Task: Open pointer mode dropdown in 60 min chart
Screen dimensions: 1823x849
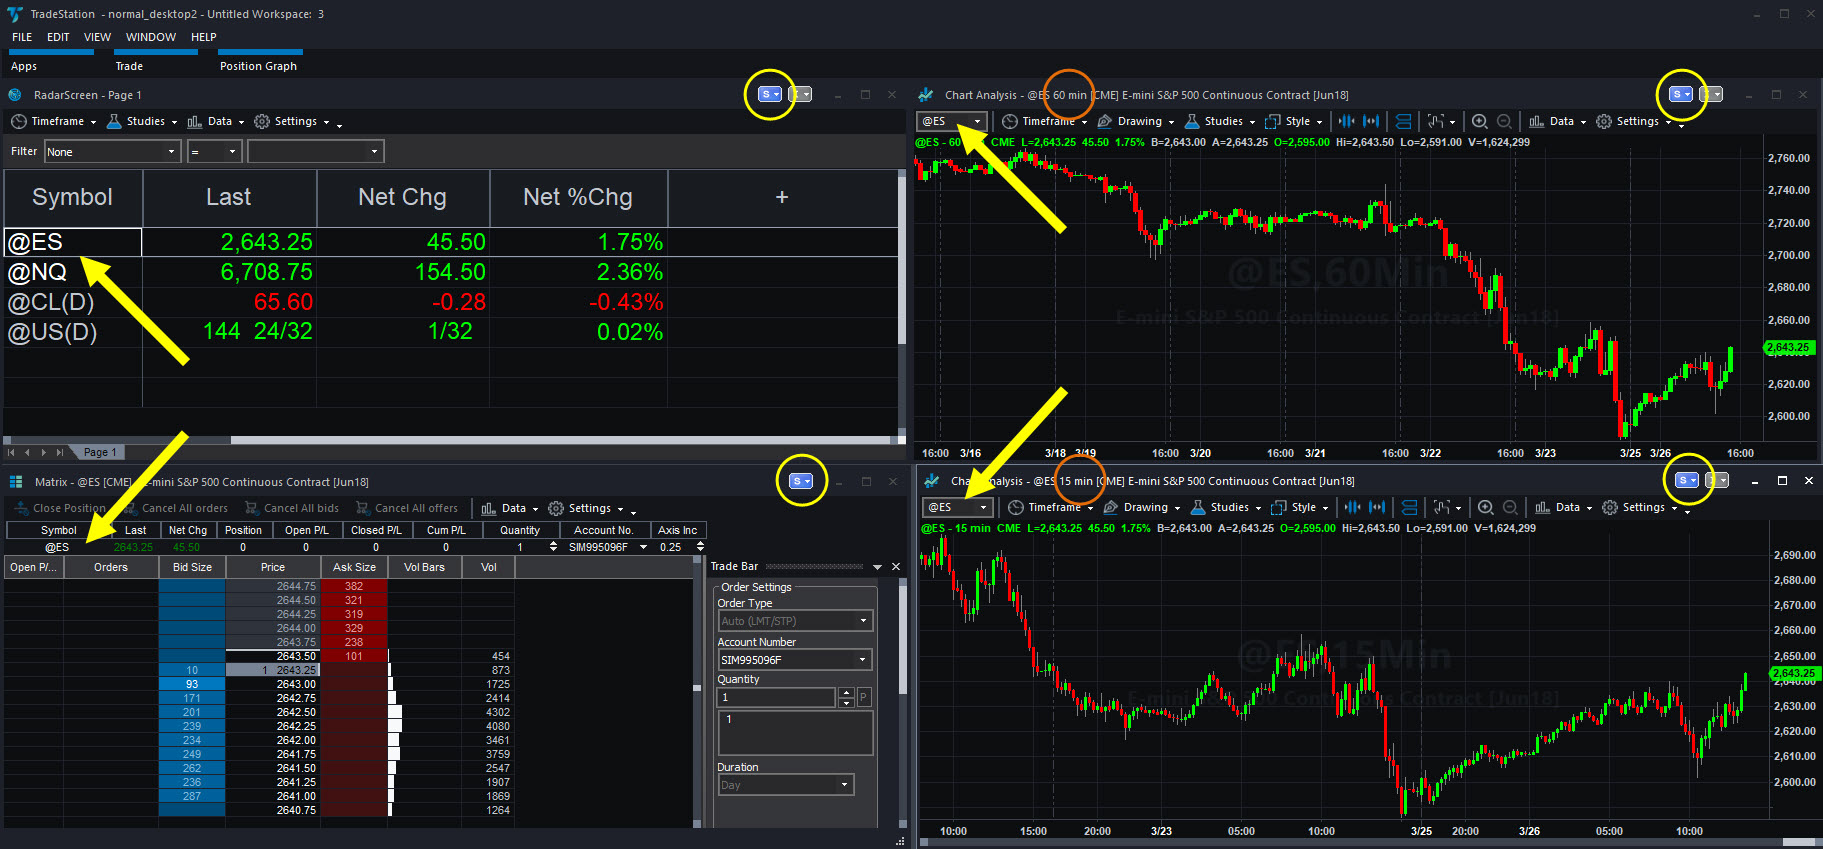Action: (1441, 121)
